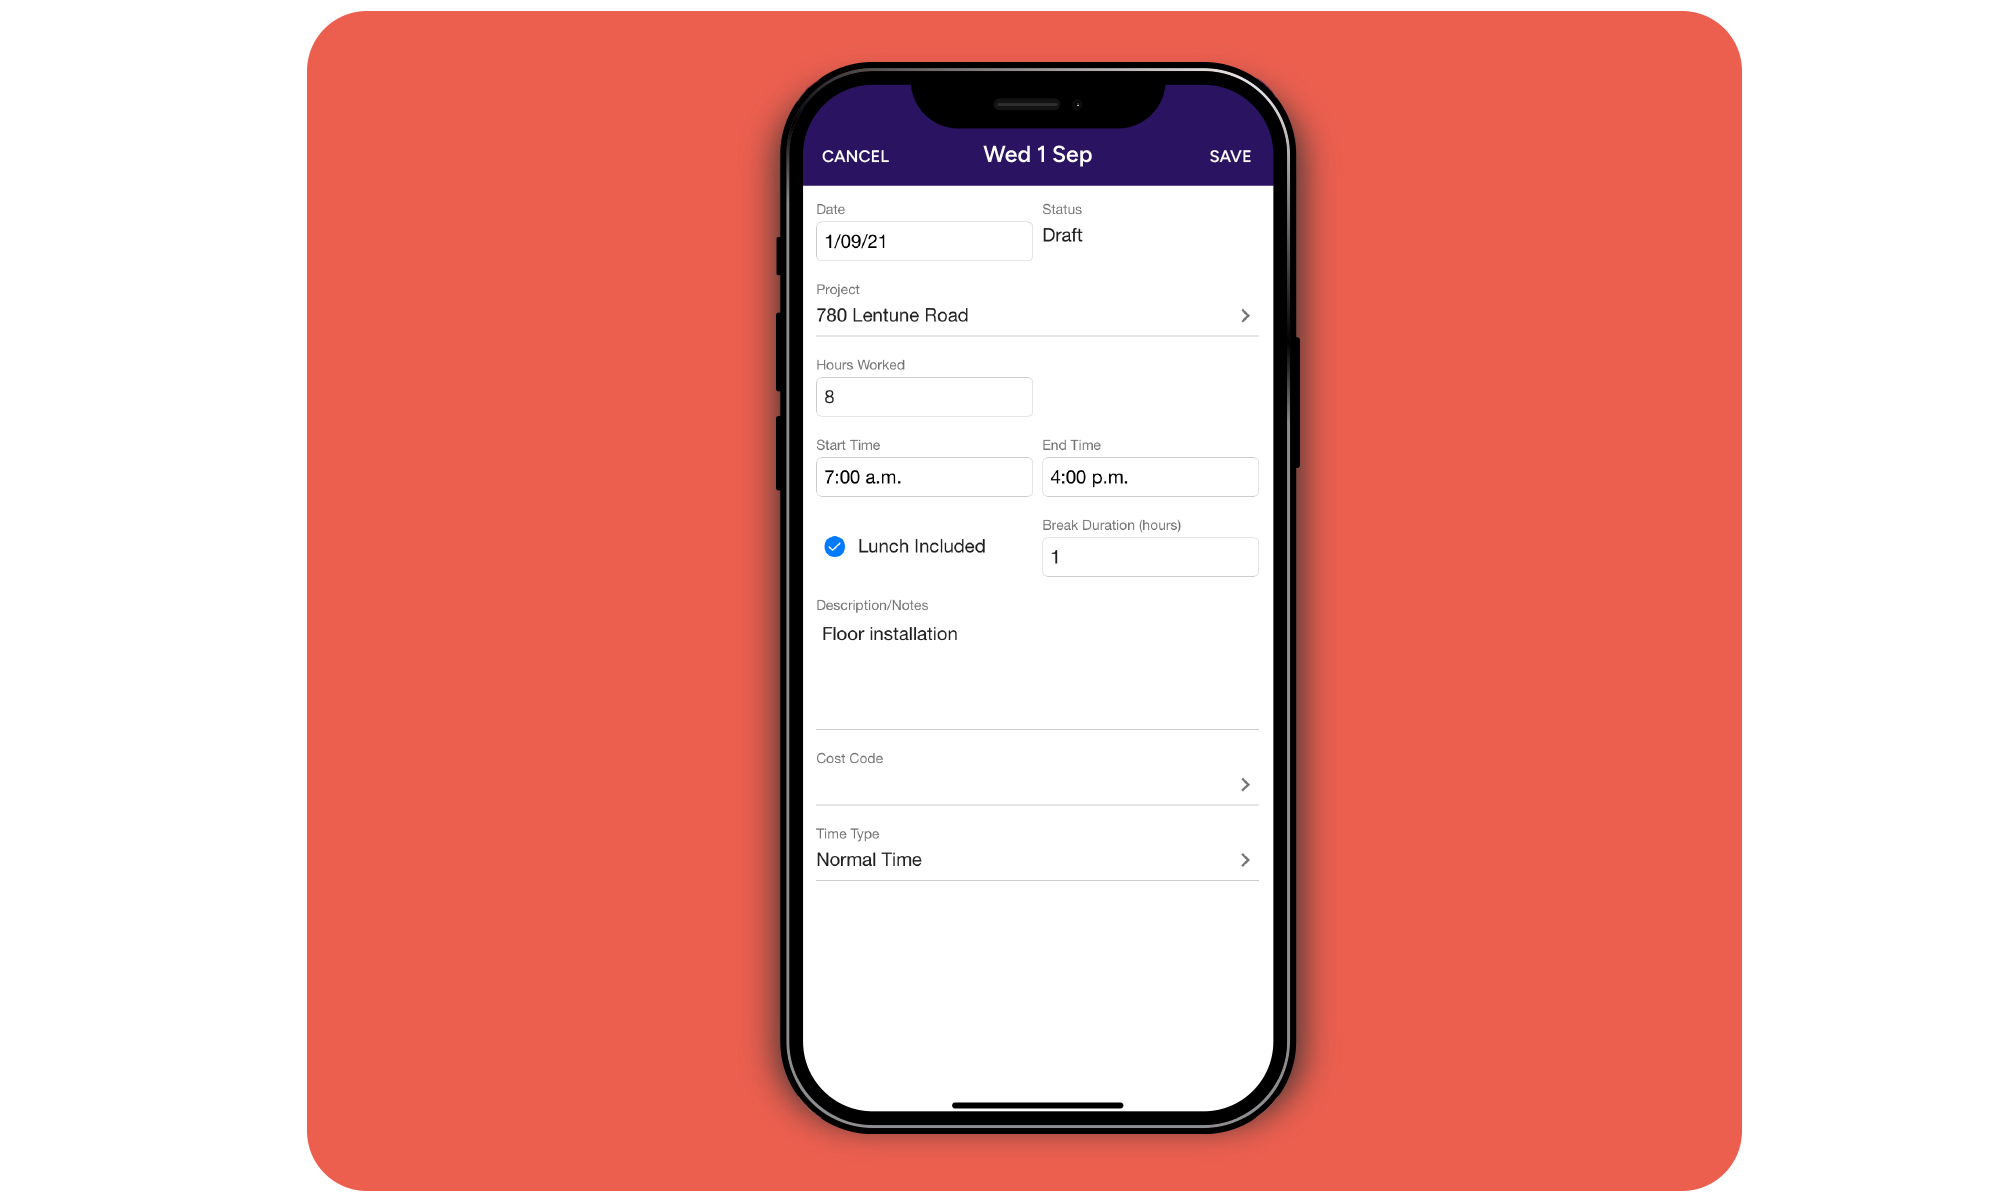This screenshot has height=1200, width=2000.
Task: Tap the Break Duration hours field
Action: 1149,557
